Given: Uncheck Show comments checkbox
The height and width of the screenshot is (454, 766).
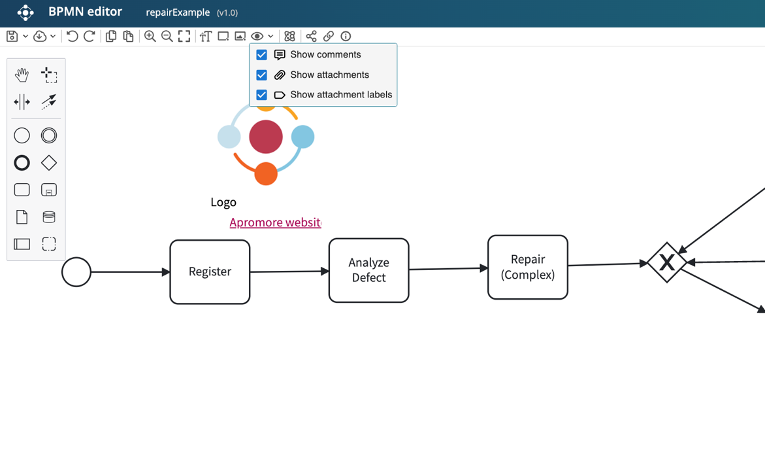Looking at the screenshot, I should point(262,55).
